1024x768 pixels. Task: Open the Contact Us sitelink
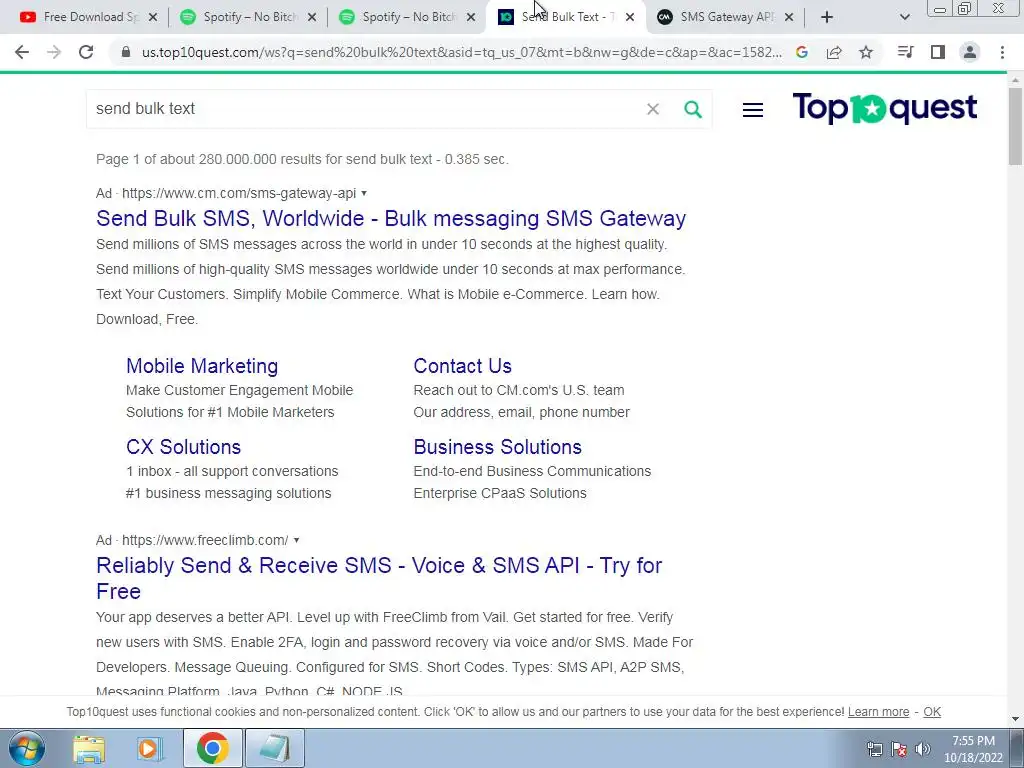tap(462, 366)
